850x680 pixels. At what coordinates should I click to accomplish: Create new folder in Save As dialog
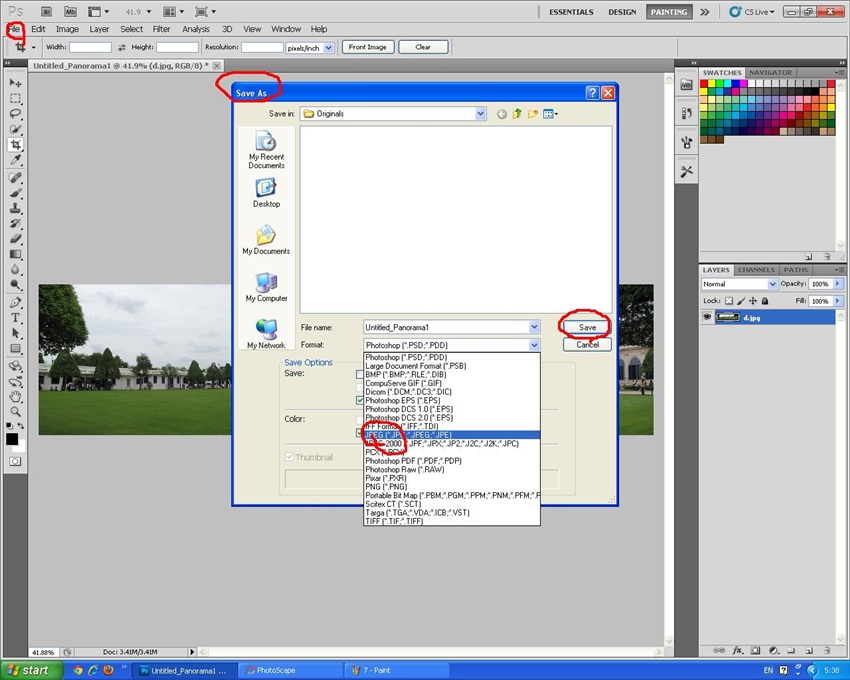[533, 113]
